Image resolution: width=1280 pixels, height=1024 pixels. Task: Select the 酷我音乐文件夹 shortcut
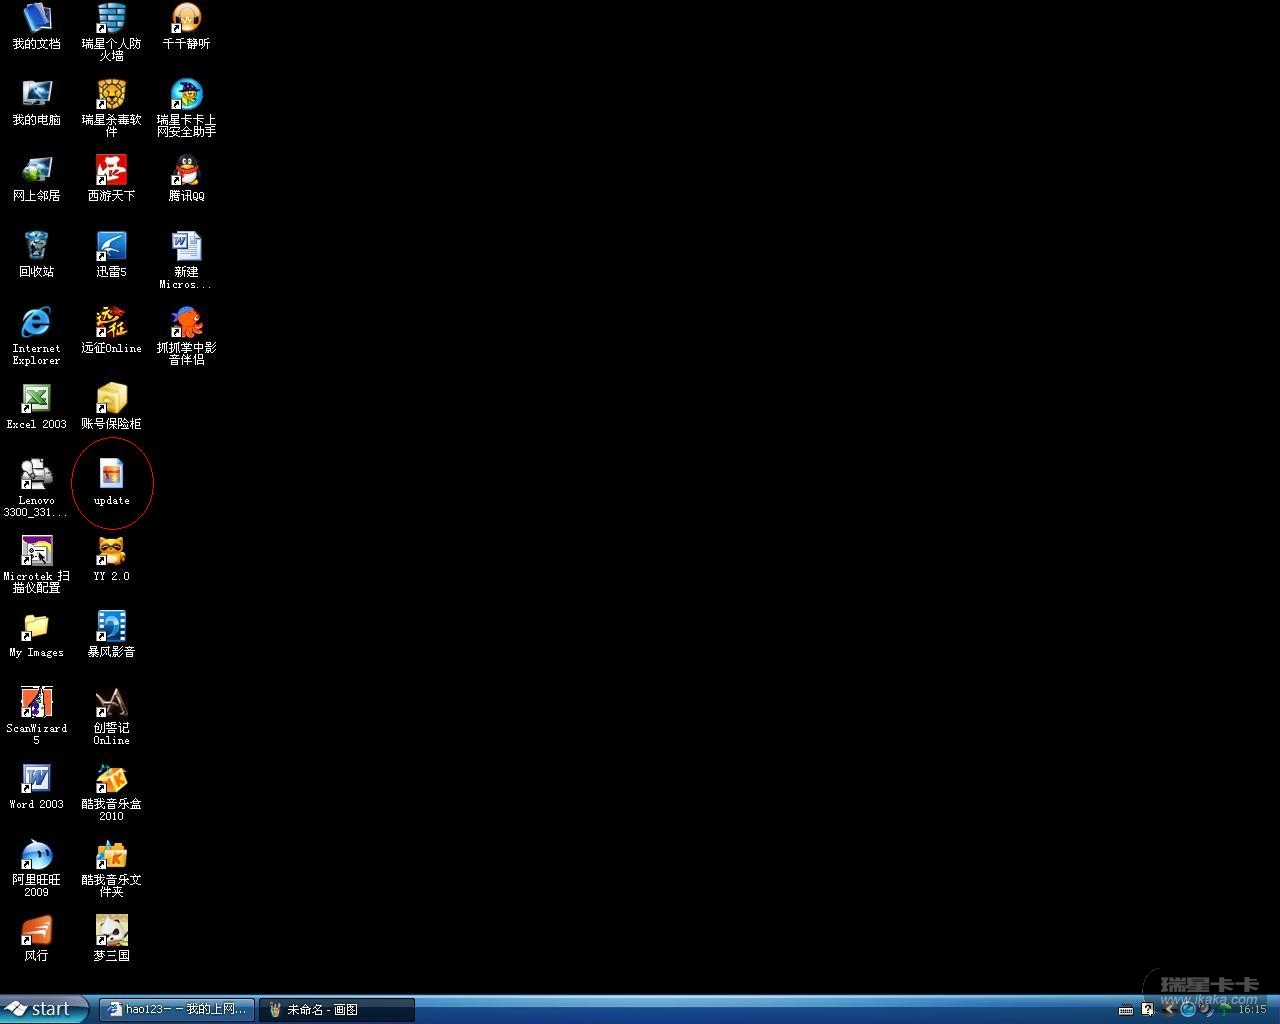[111, 868]
